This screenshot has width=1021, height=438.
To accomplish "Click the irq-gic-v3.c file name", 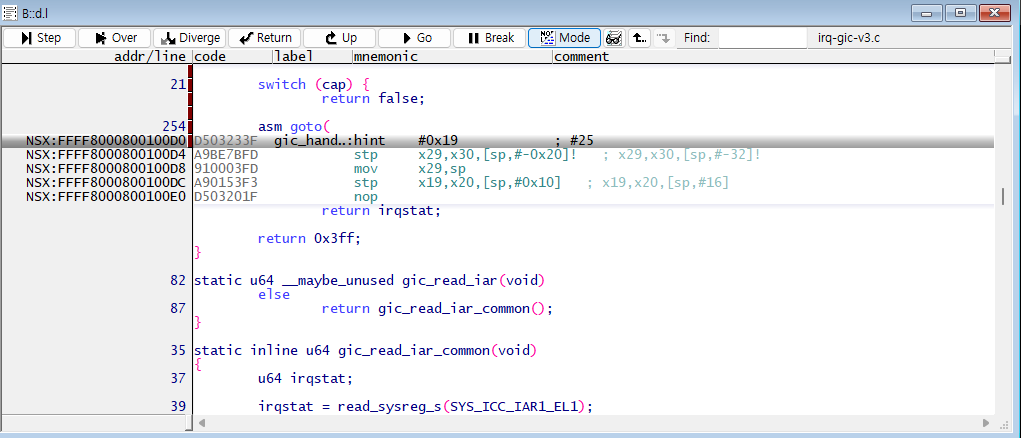I will (x=850, y=38).
